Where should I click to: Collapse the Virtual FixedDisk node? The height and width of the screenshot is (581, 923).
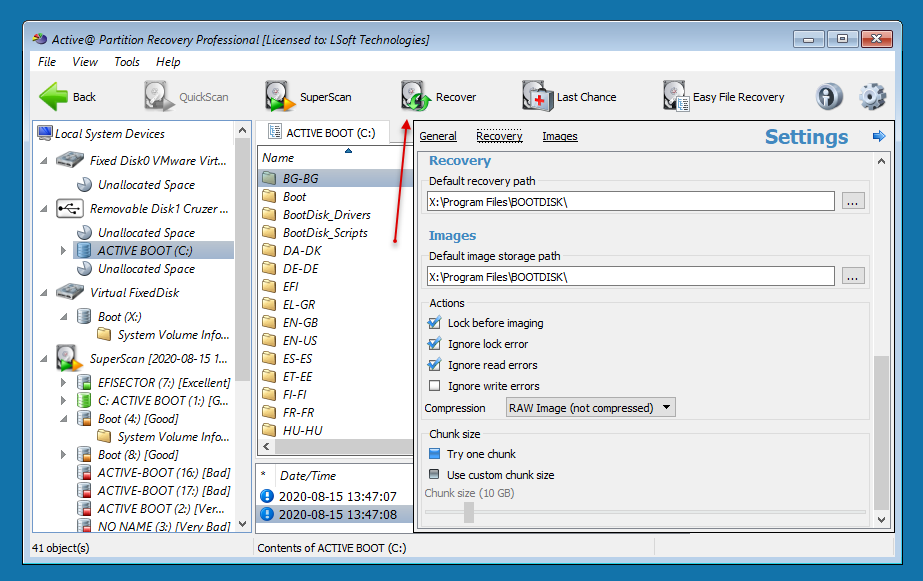click(44, 293)
